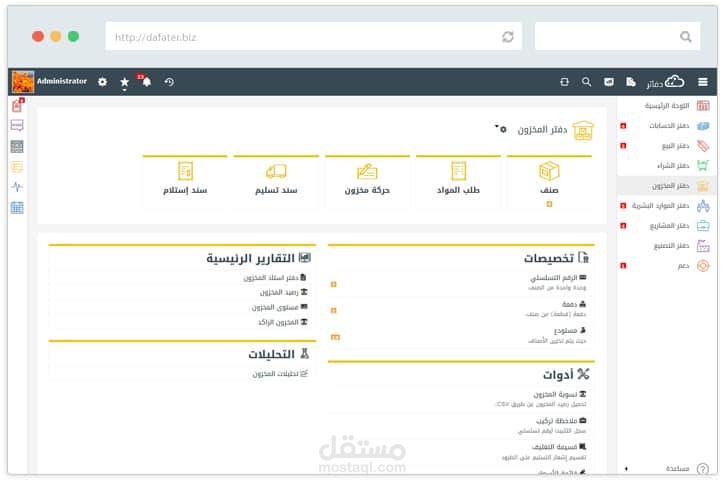Click the red badge beside دفتر البيع
The height and width of the screenshot is (485, 725).
[623, 146]
